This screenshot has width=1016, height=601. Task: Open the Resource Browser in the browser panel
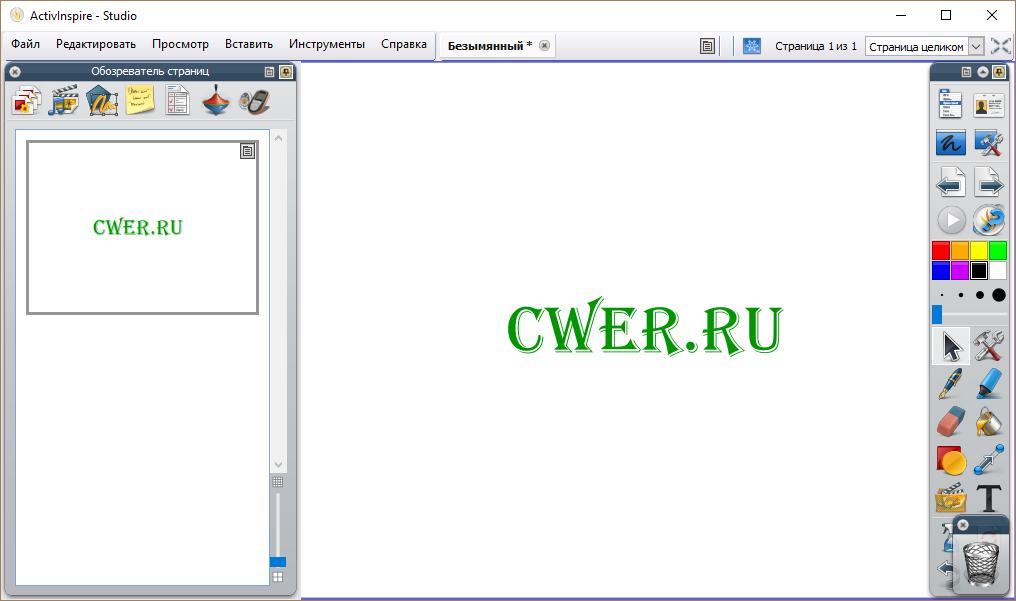coord(64,100)
